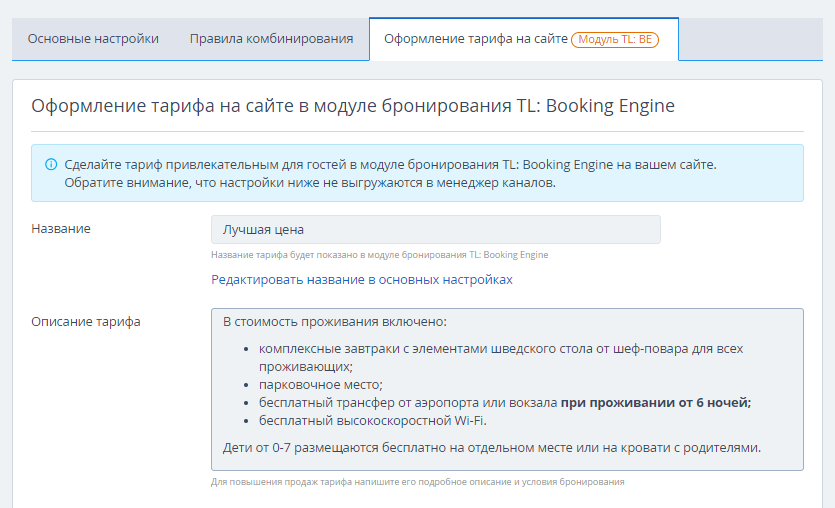Image resolution: width=835 pixels, height=508 pixels.
Task: Select the Оформление тарифа на сайте tab
Action: tap(523, 39)
